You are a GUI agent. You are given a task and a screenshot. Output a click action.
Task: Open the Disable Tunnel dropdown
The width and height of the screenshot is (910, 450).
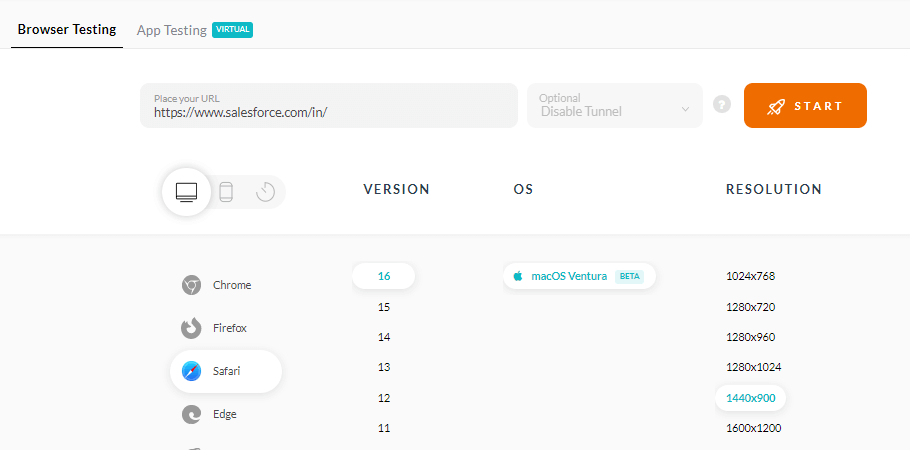coord(615,105)
